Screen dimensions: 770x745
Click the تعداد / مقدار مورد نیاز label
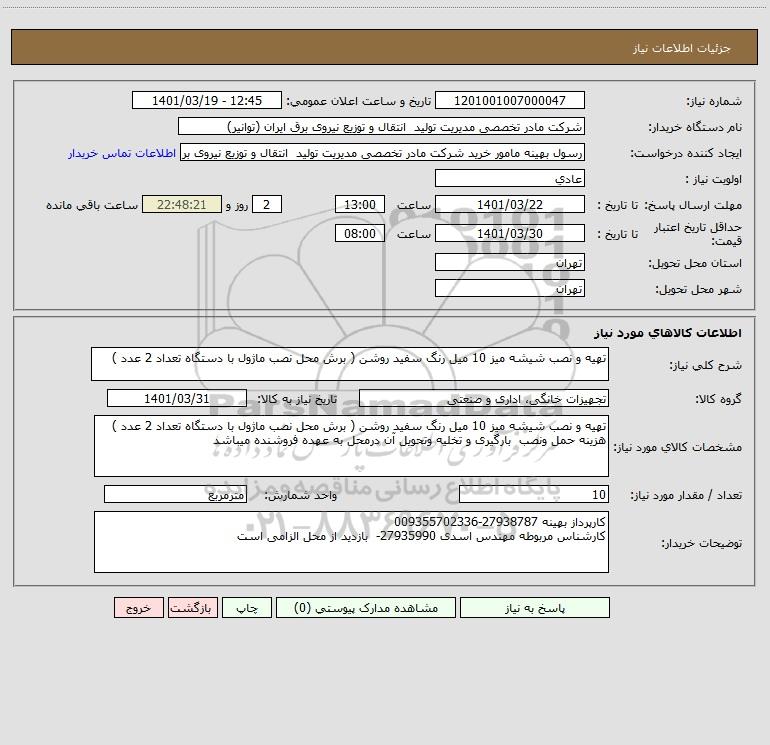coord(686,496)
